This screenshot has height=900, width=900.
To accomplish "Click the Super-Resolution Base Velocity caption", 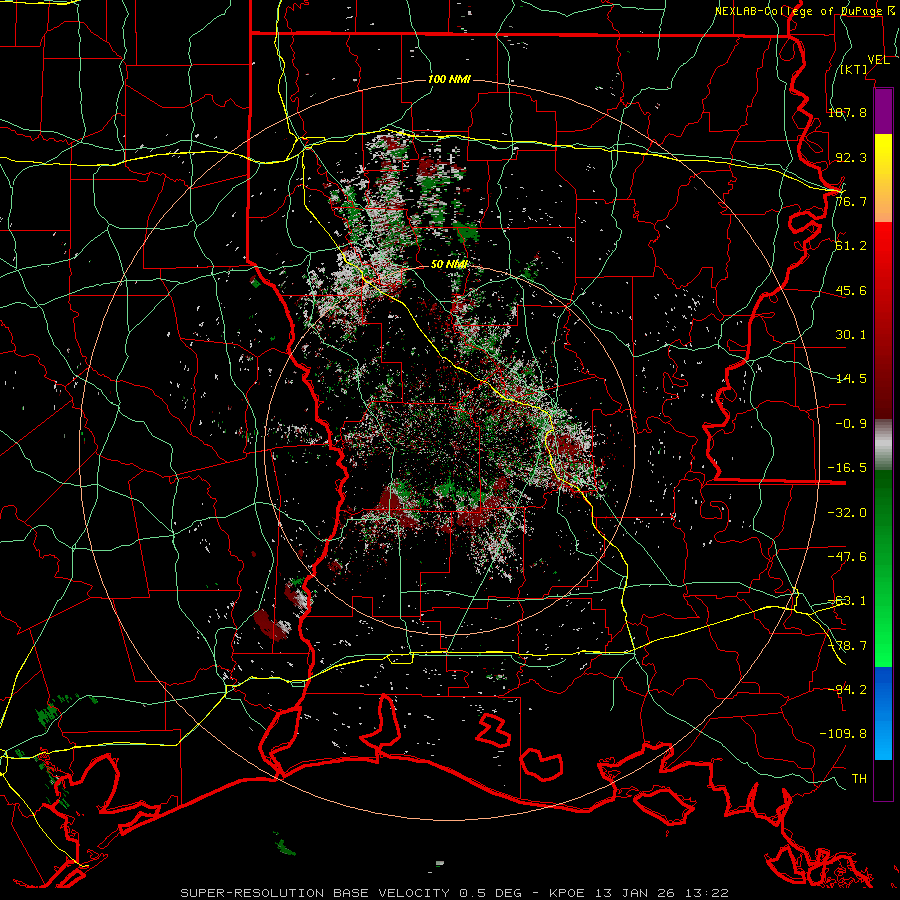I will pyautogui.click(x=455, y=893).
